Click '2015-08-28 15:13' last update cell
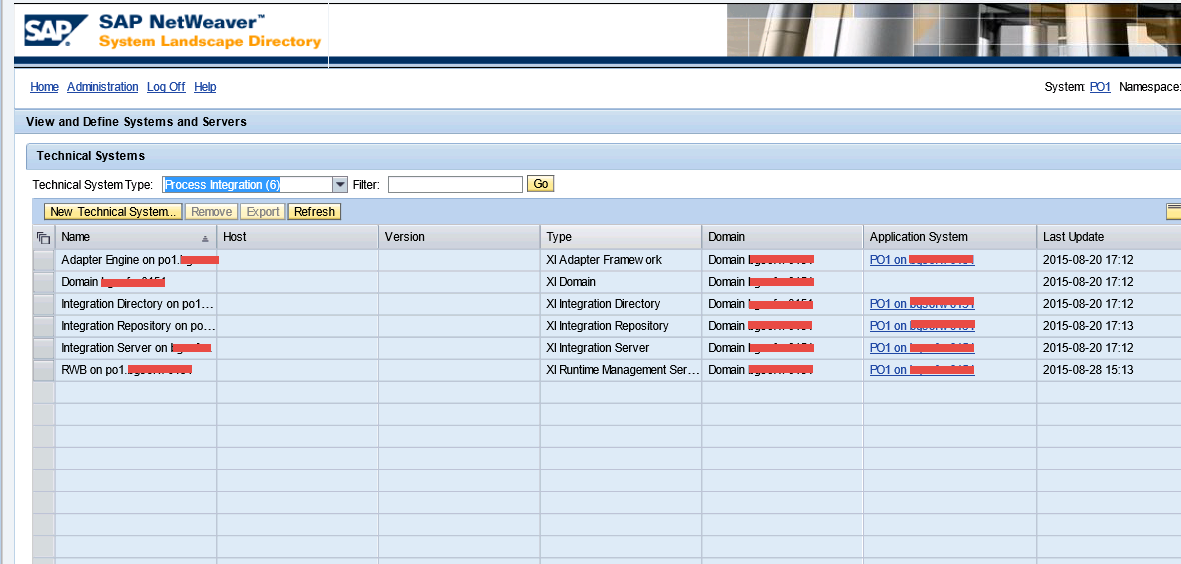Image resolution: width=1181 pixels, height=564 pixels. 1109,370
